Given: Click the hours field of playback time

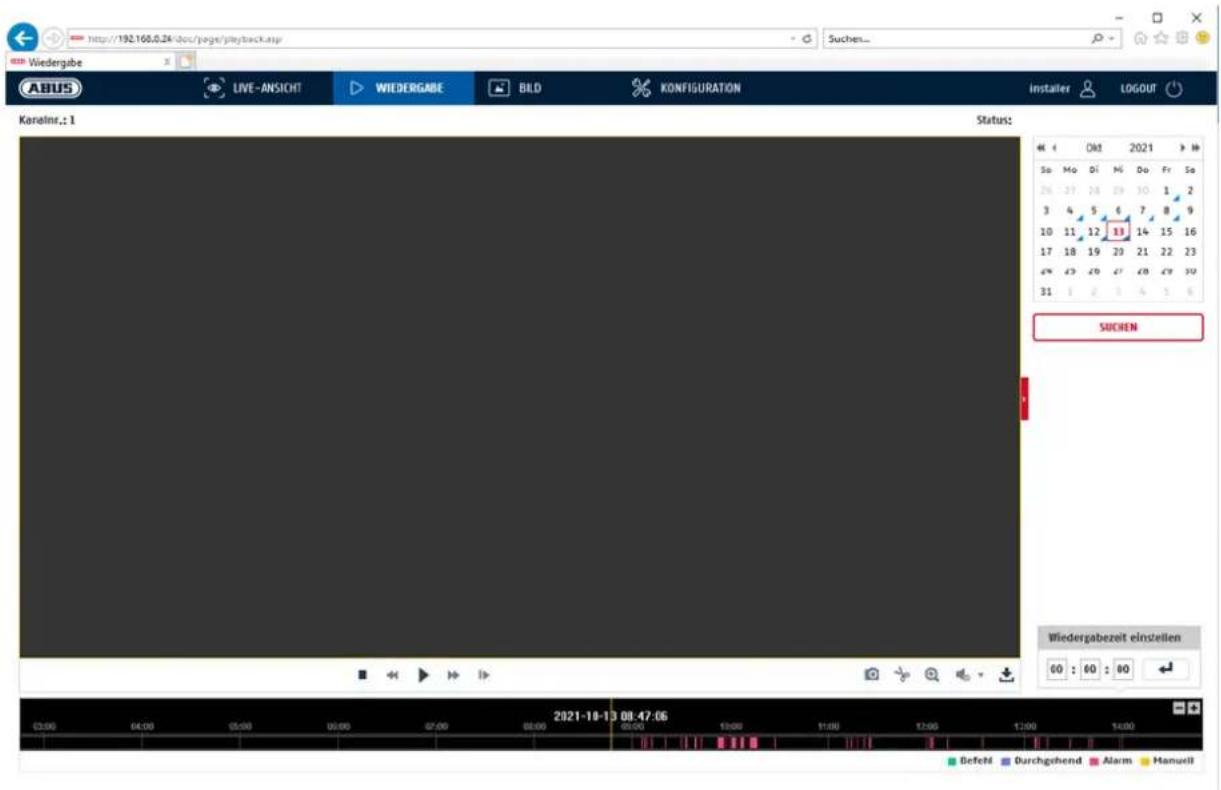Looking at the screenshot, I should pyautogui.click(x=1058, y=669).
